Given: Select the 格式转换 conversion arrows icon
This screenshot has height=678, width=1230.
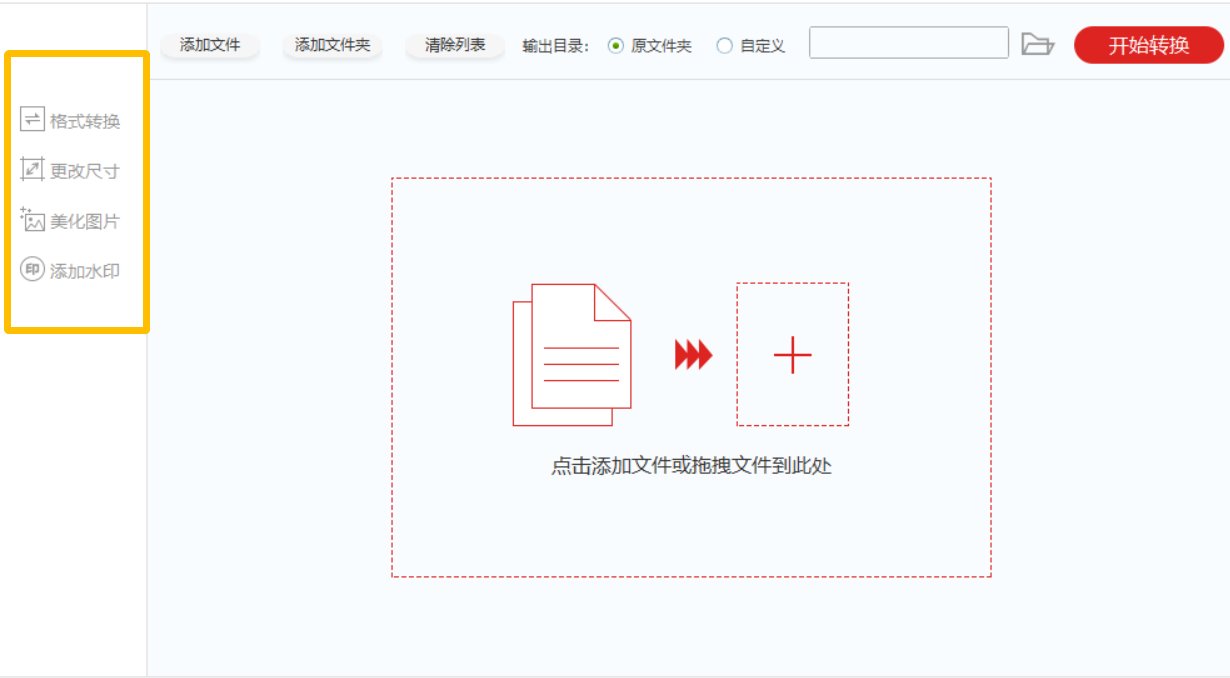Looking at the screenshot, I should pyautogui.click(x=32, y=121).
